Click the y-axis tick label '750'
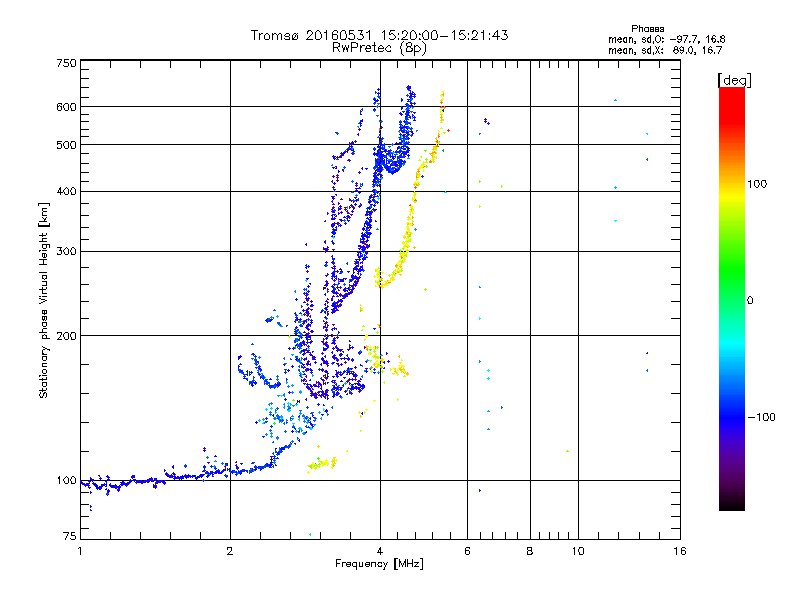 click(66, 63)
